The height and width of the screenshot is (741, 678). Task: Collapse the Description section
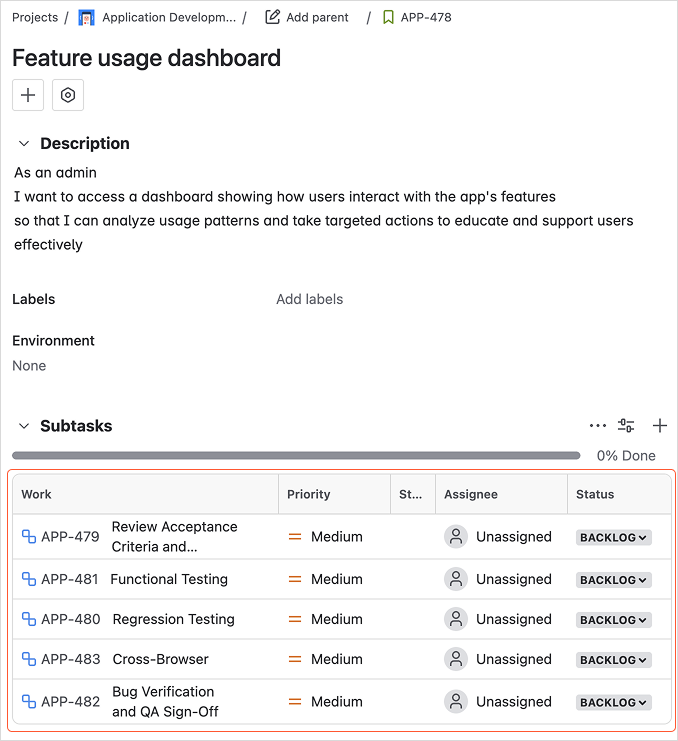[24, 144]
